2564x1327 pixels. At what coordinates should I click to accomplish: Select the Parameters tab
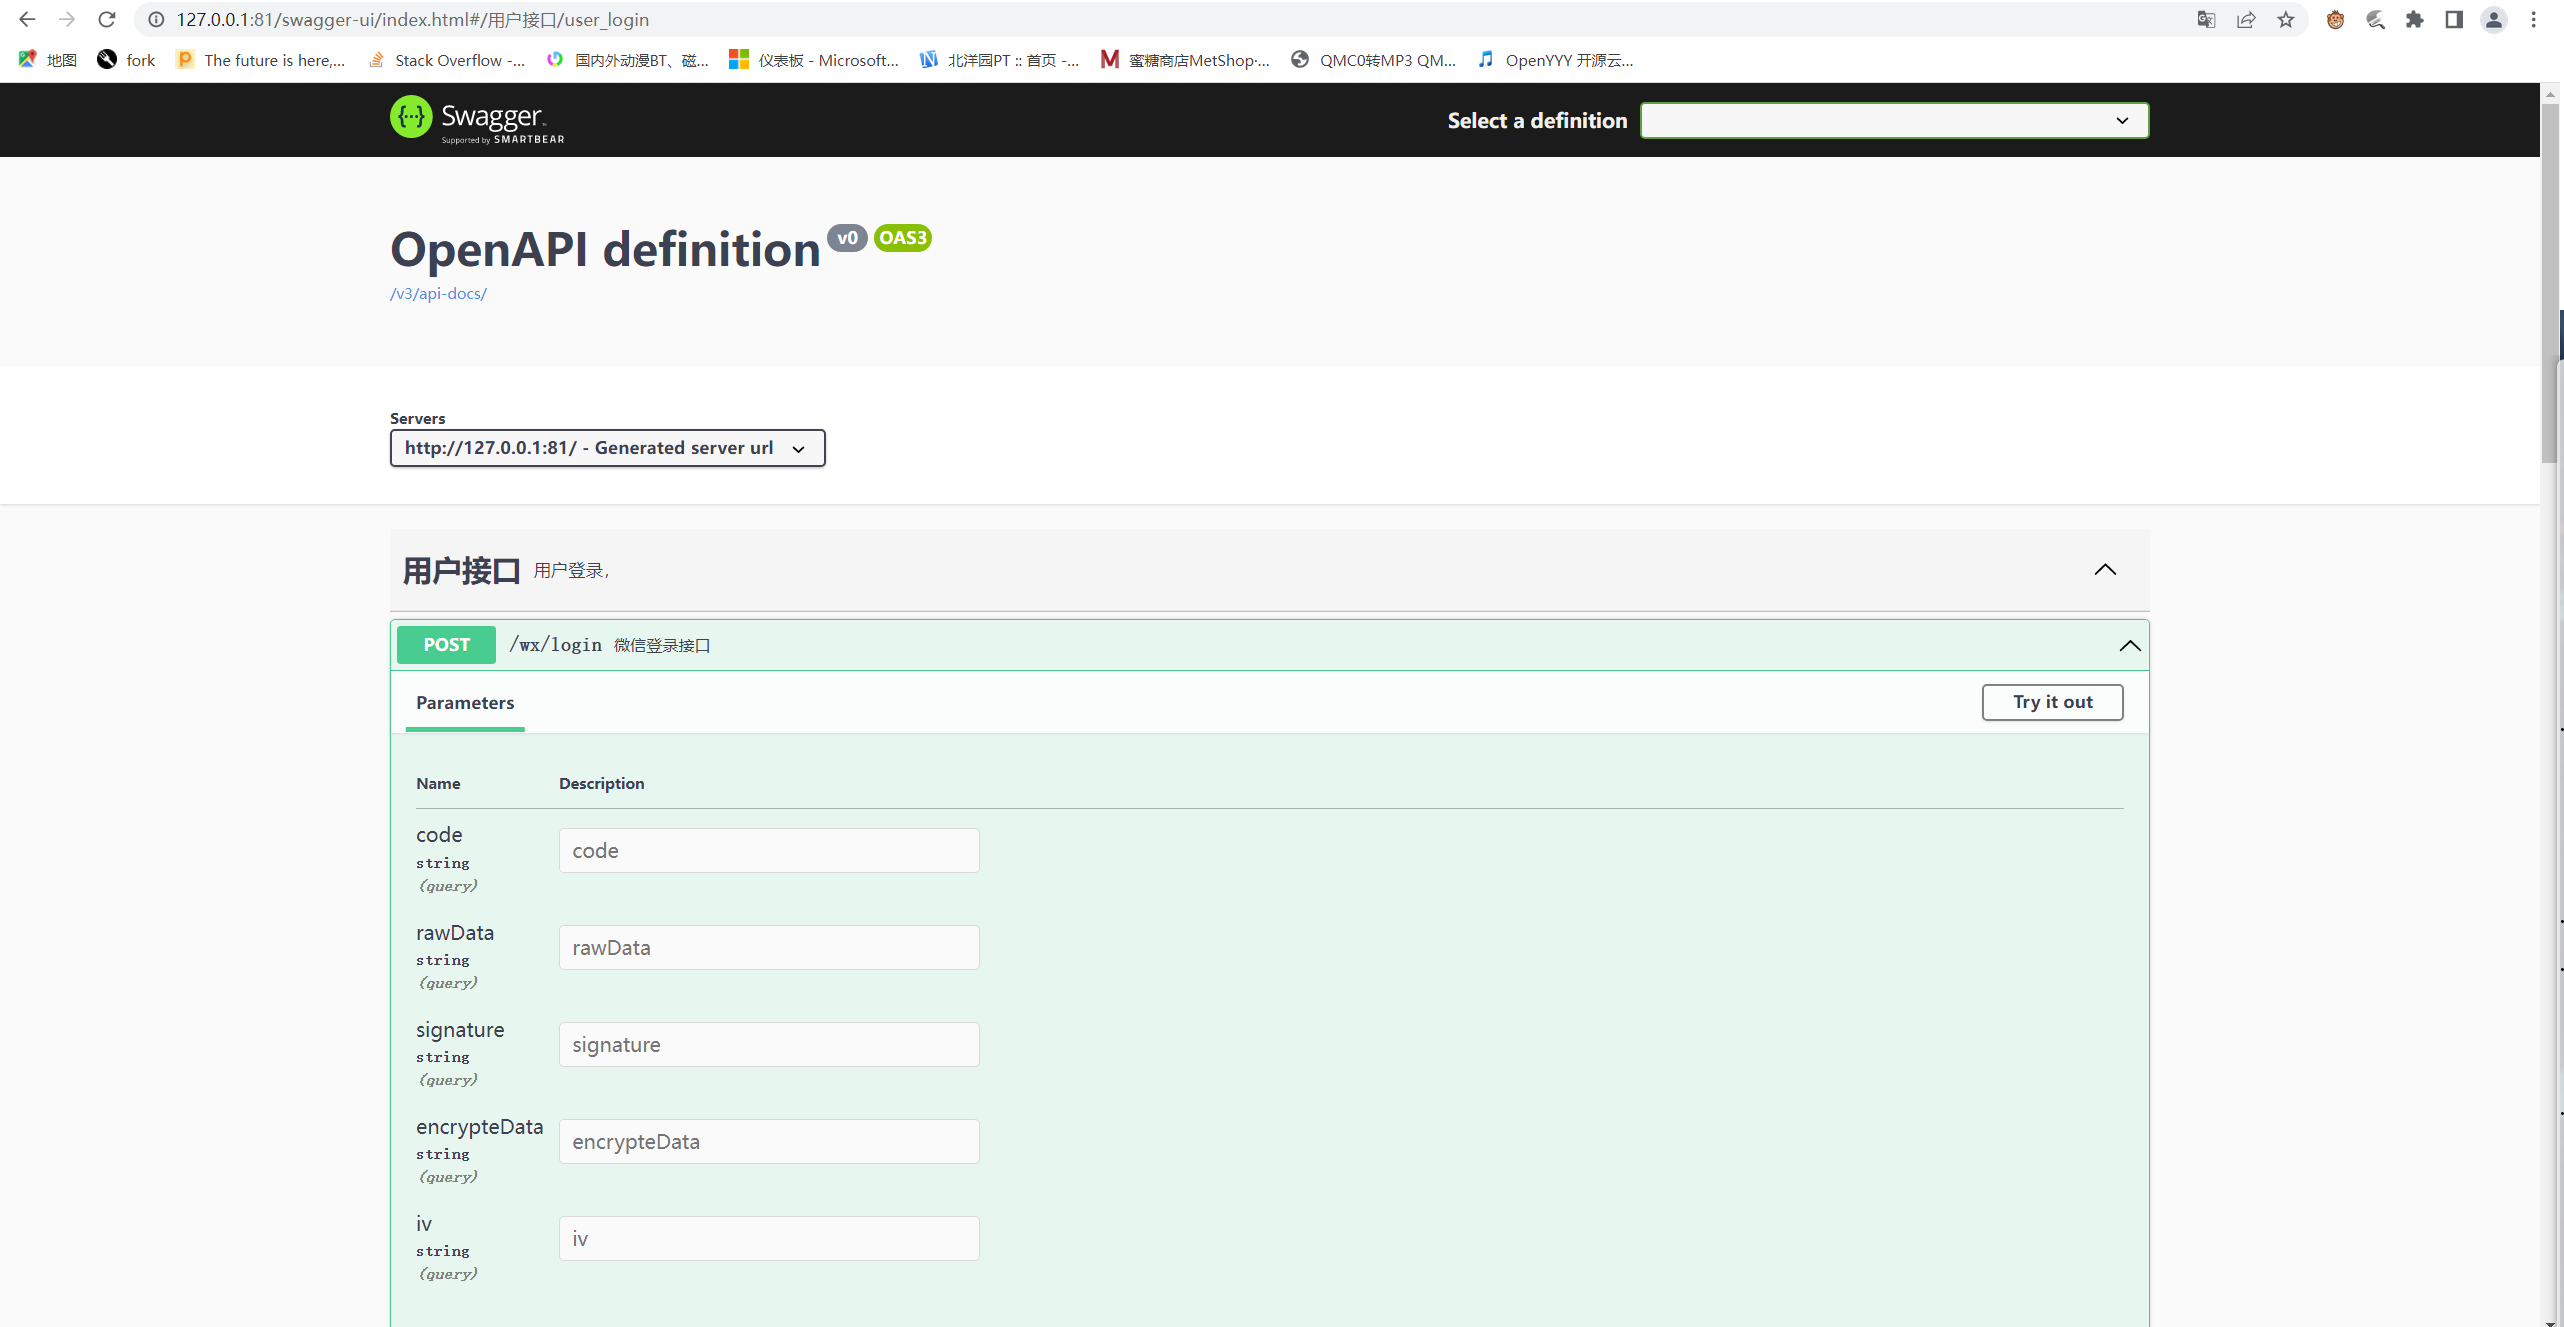(x=465, y=703)
